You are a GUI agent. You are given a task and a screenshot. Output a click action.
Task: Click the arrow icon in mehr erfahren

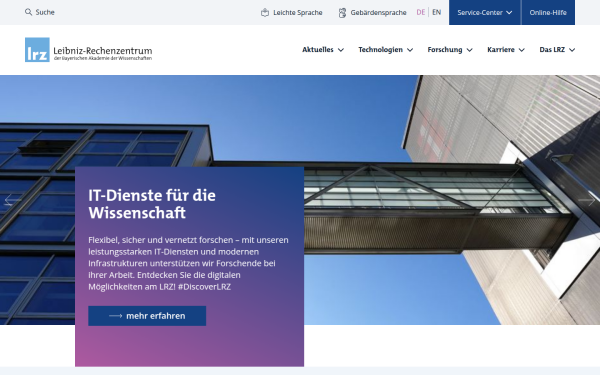116,316
